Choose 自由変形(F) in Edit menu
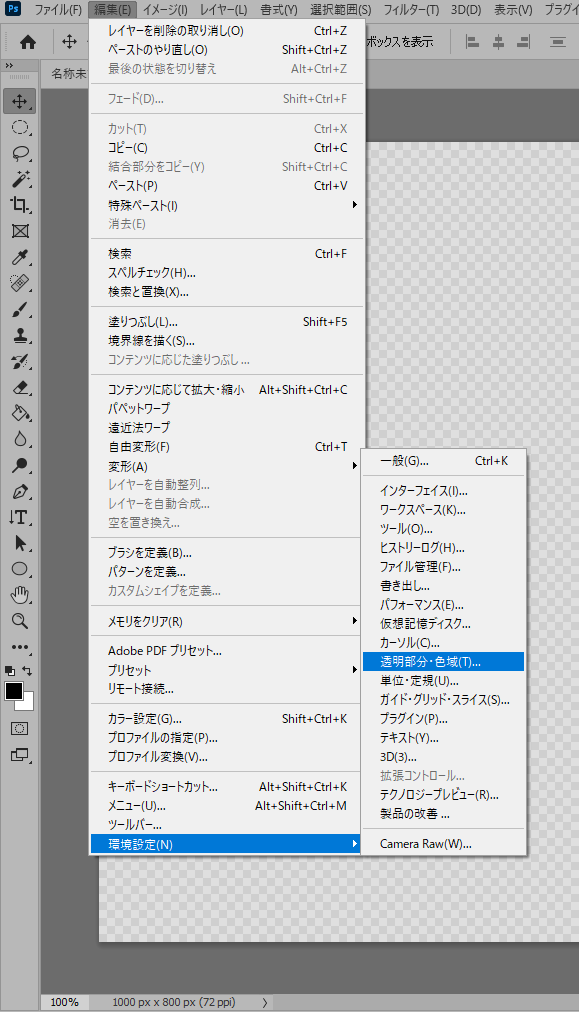579x1012 pixels. coord(227,447)
